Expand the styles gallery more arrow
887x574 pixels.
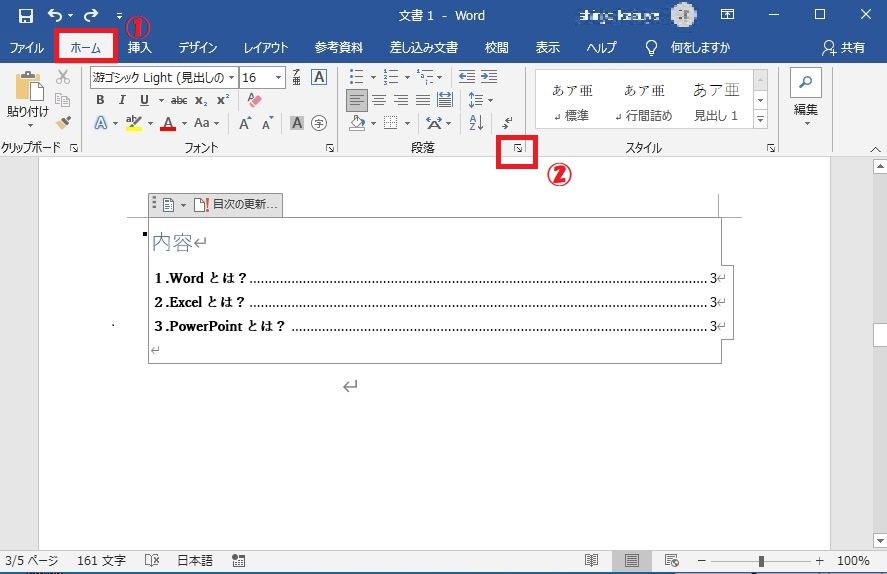(x=760, y=119)
